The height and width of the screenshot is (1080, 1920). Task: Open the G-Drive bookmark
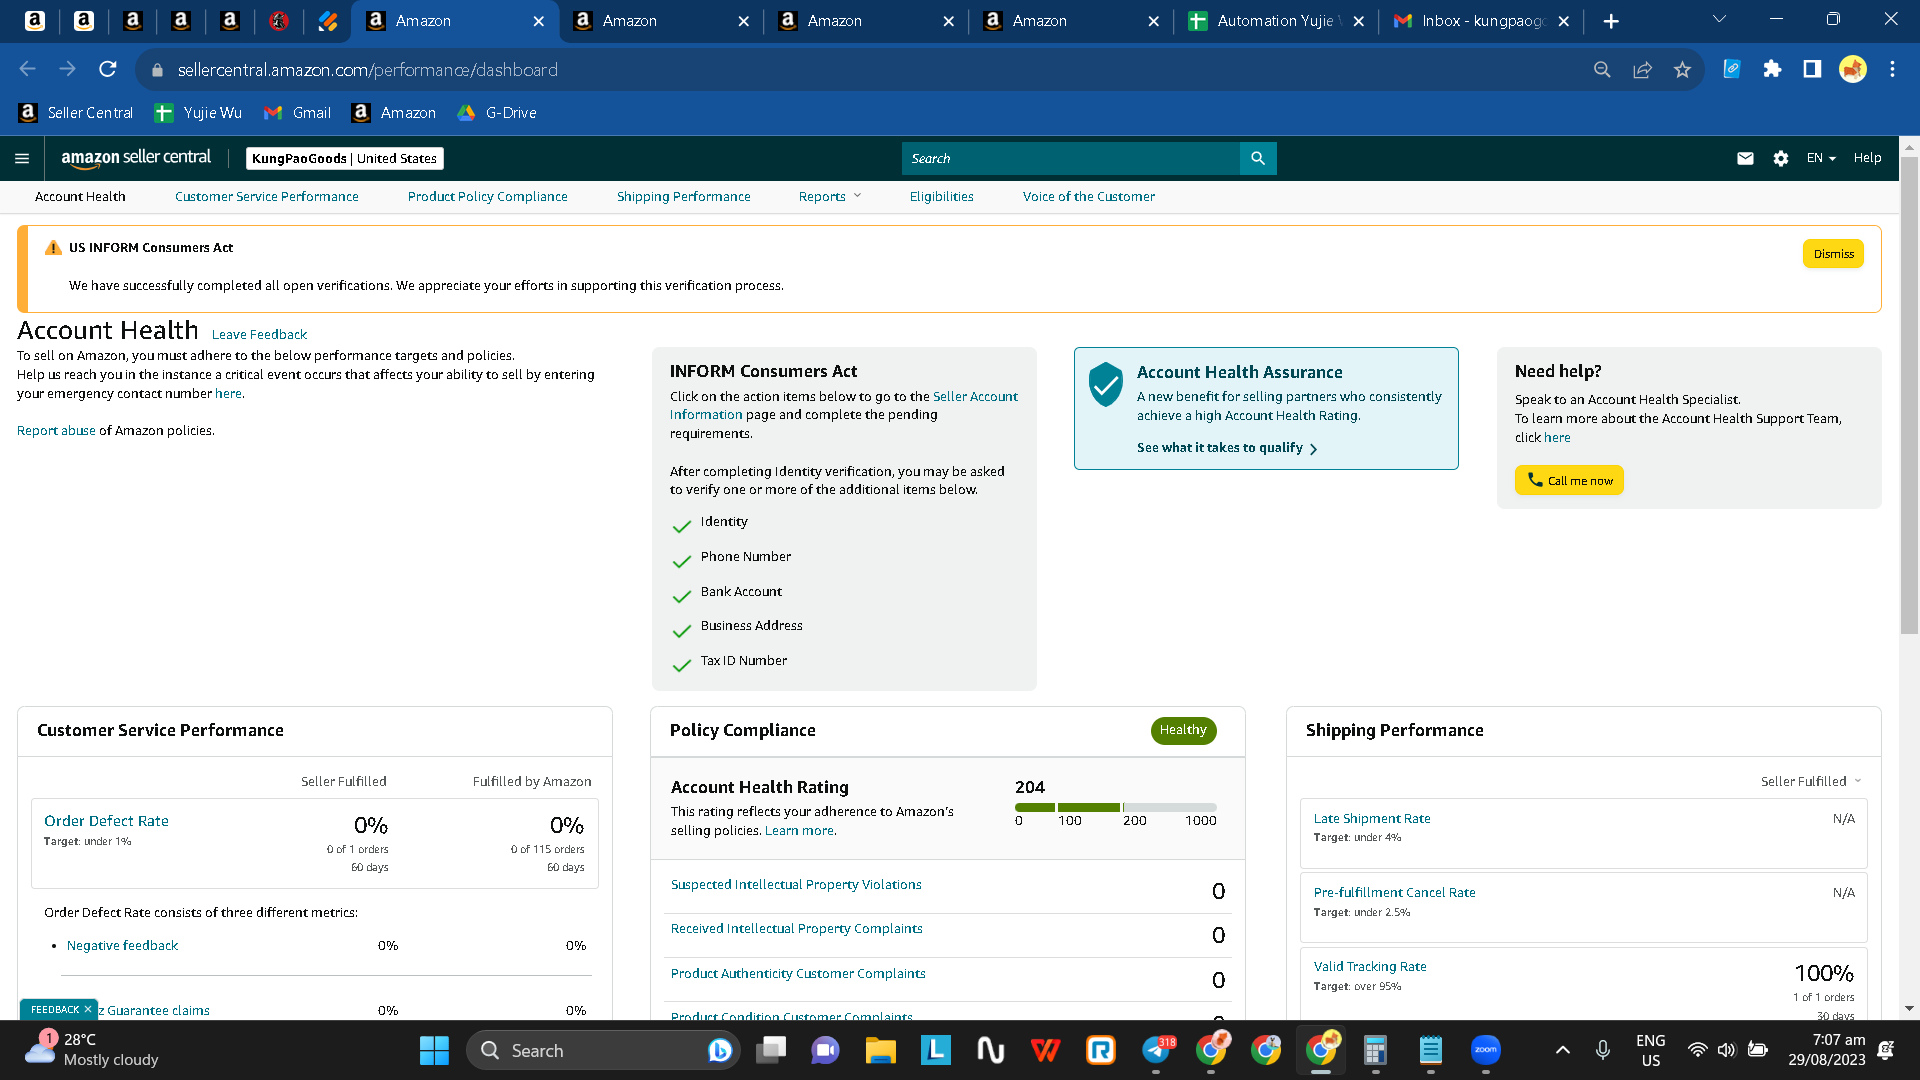(497, 113)
